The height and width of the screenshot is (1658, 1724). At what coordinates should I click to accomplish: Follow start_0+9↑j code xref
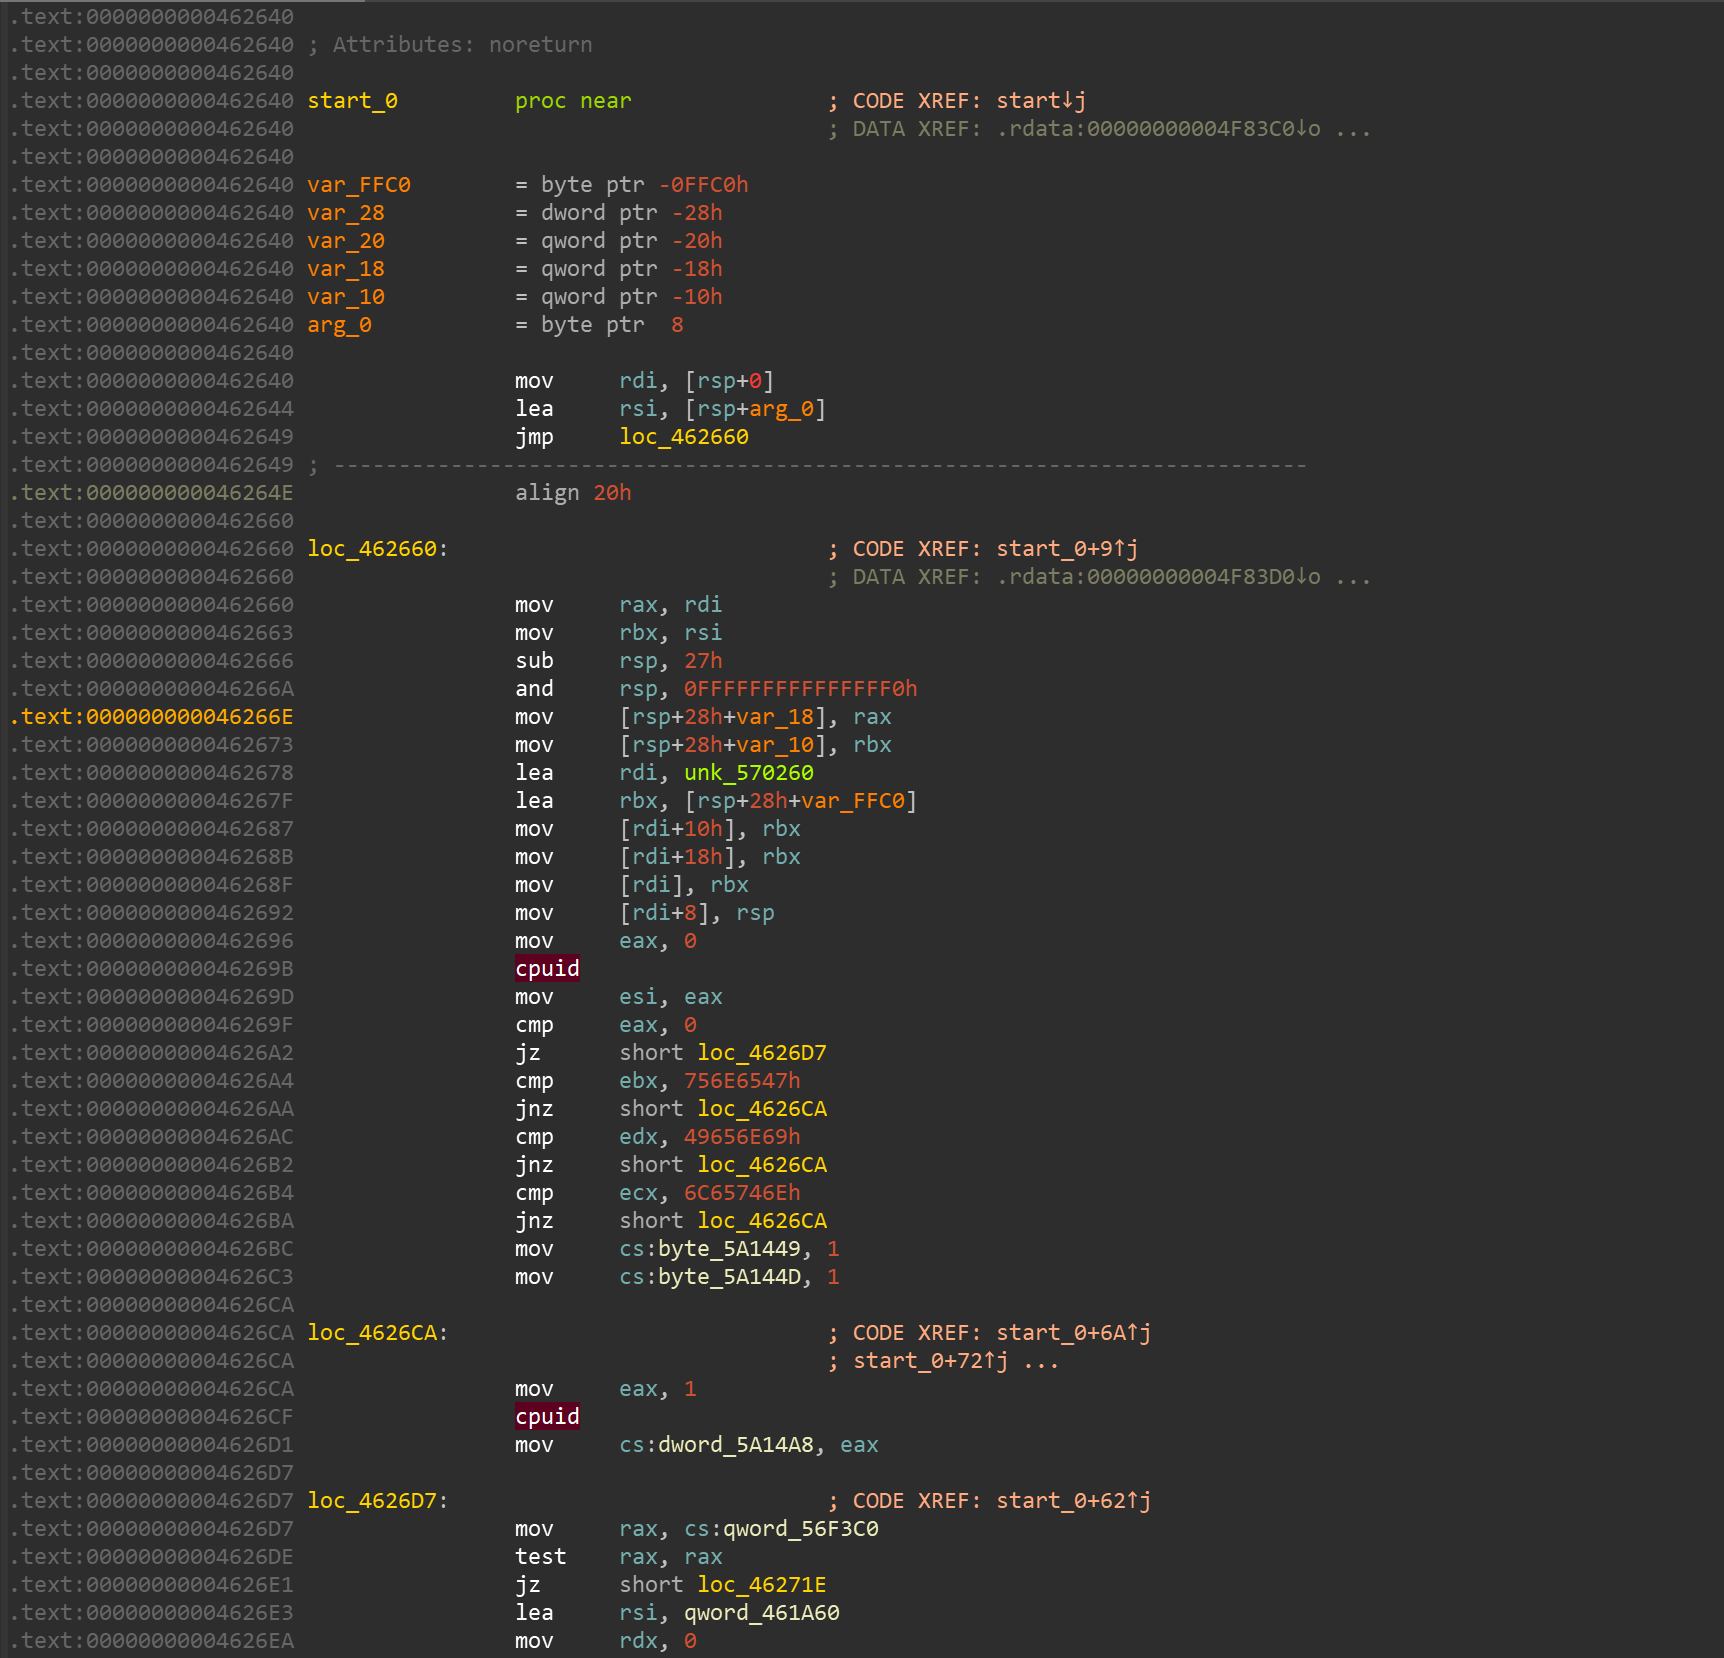(1067, 549)
